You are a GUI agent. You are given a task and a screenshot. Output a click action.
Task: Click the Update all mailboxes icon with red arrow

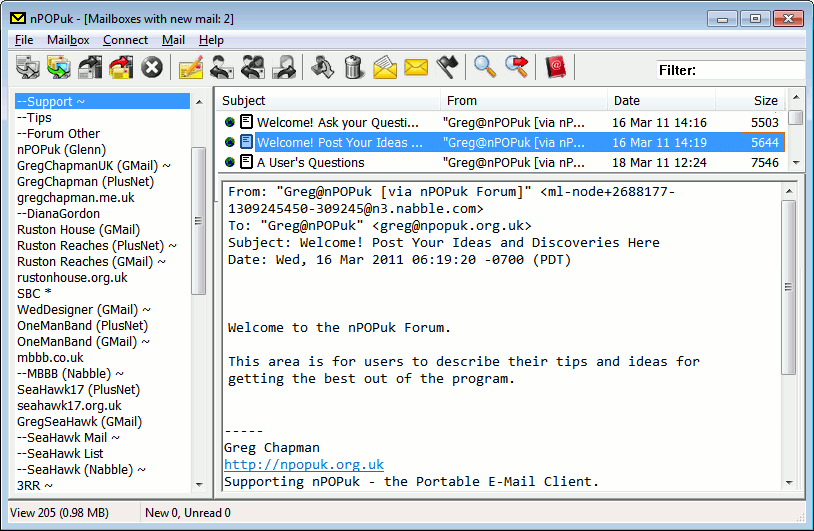coord(121,67)
